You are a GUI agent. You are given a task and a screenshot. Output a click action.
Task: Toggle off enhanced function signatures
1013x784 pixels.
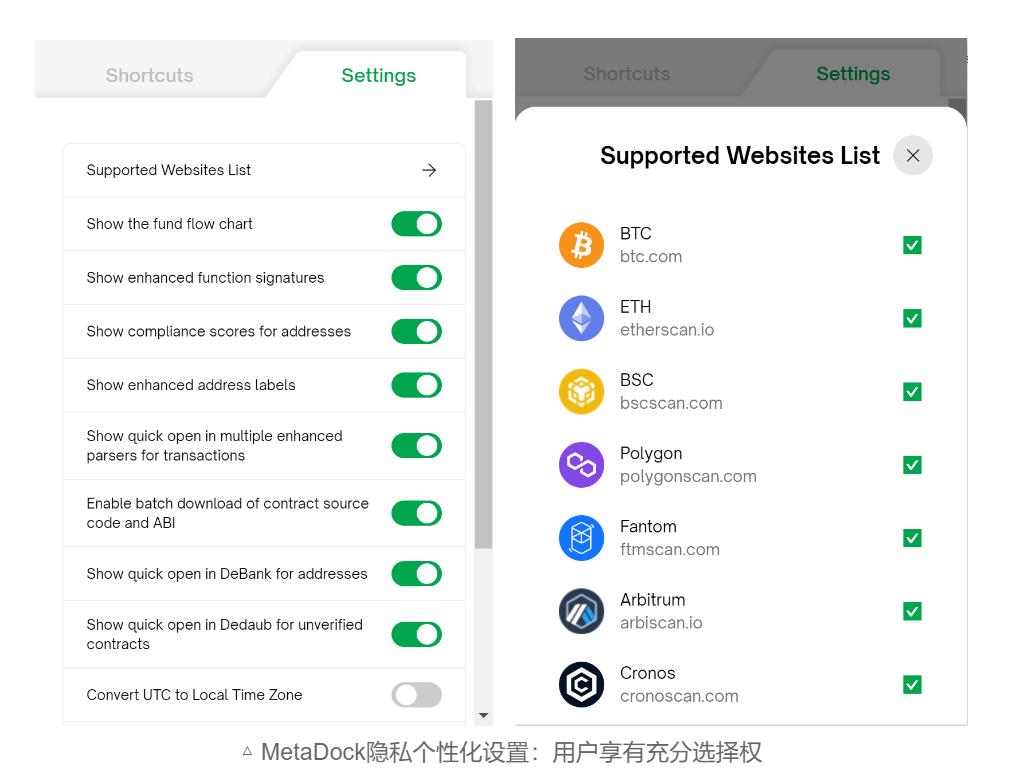click(416, 278)
